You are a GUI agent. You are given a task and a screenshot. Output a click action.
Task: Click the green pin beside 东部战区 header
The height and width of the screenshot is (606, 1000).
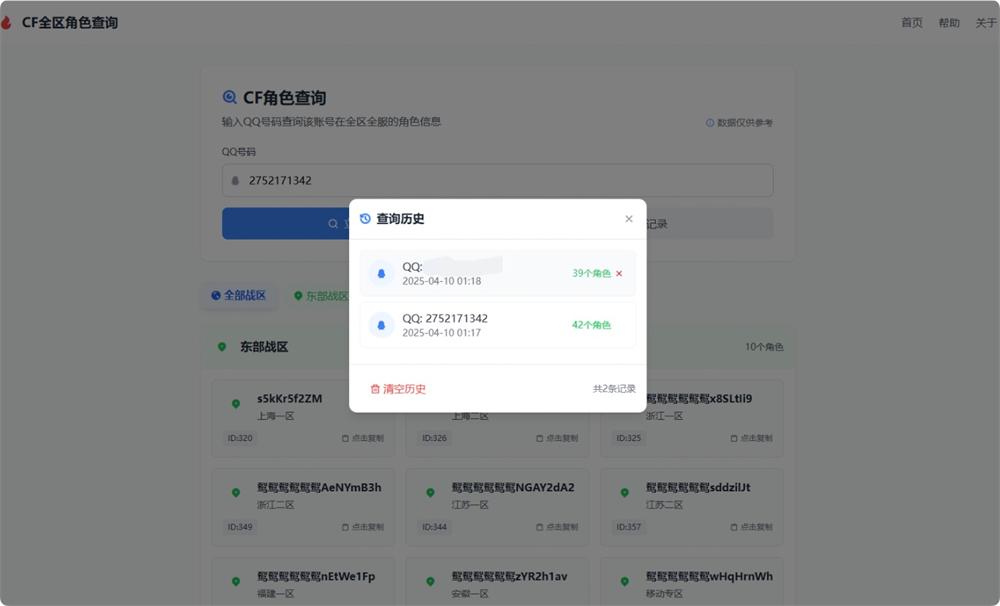pos(222,347)
